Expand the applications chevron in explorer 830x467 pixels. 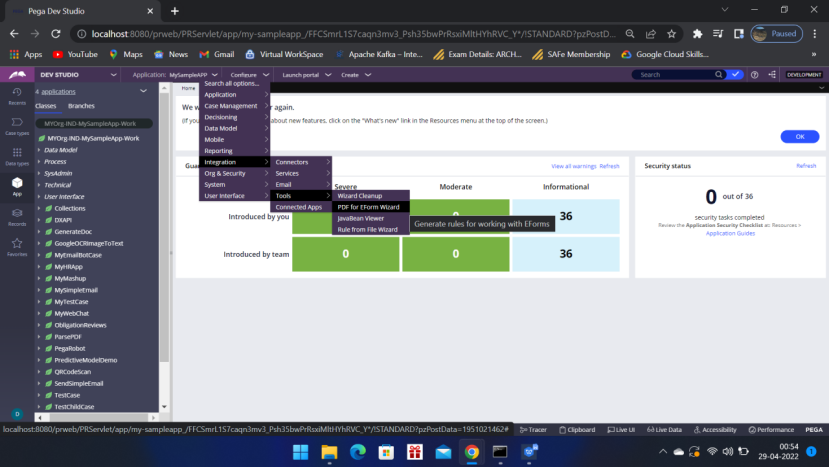(x=143, y=91)
